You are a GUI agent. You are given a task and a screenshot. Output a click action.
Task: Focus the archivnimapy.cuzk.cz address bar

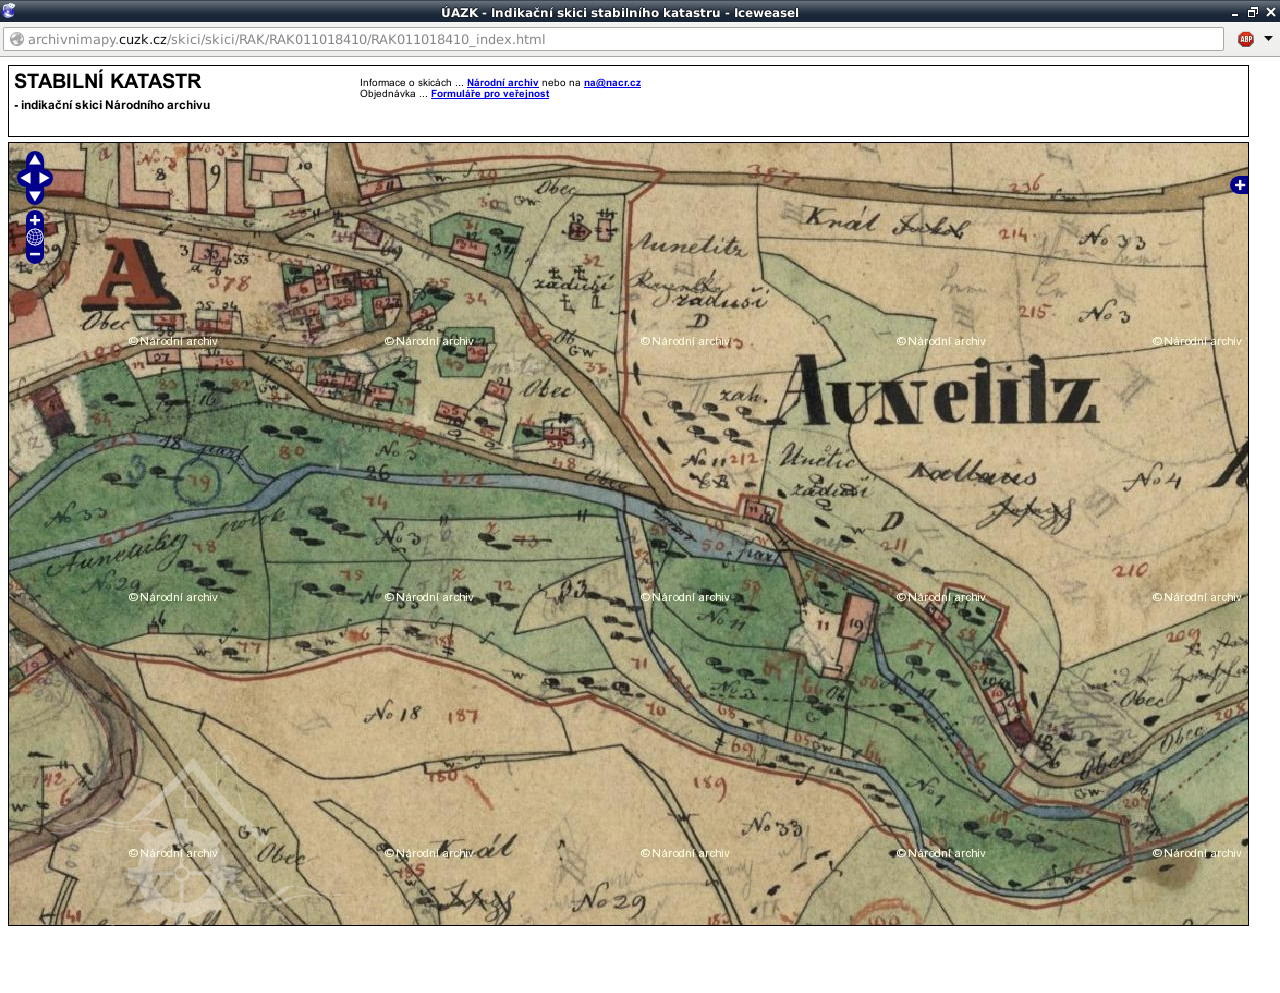(x=600, y=39)
